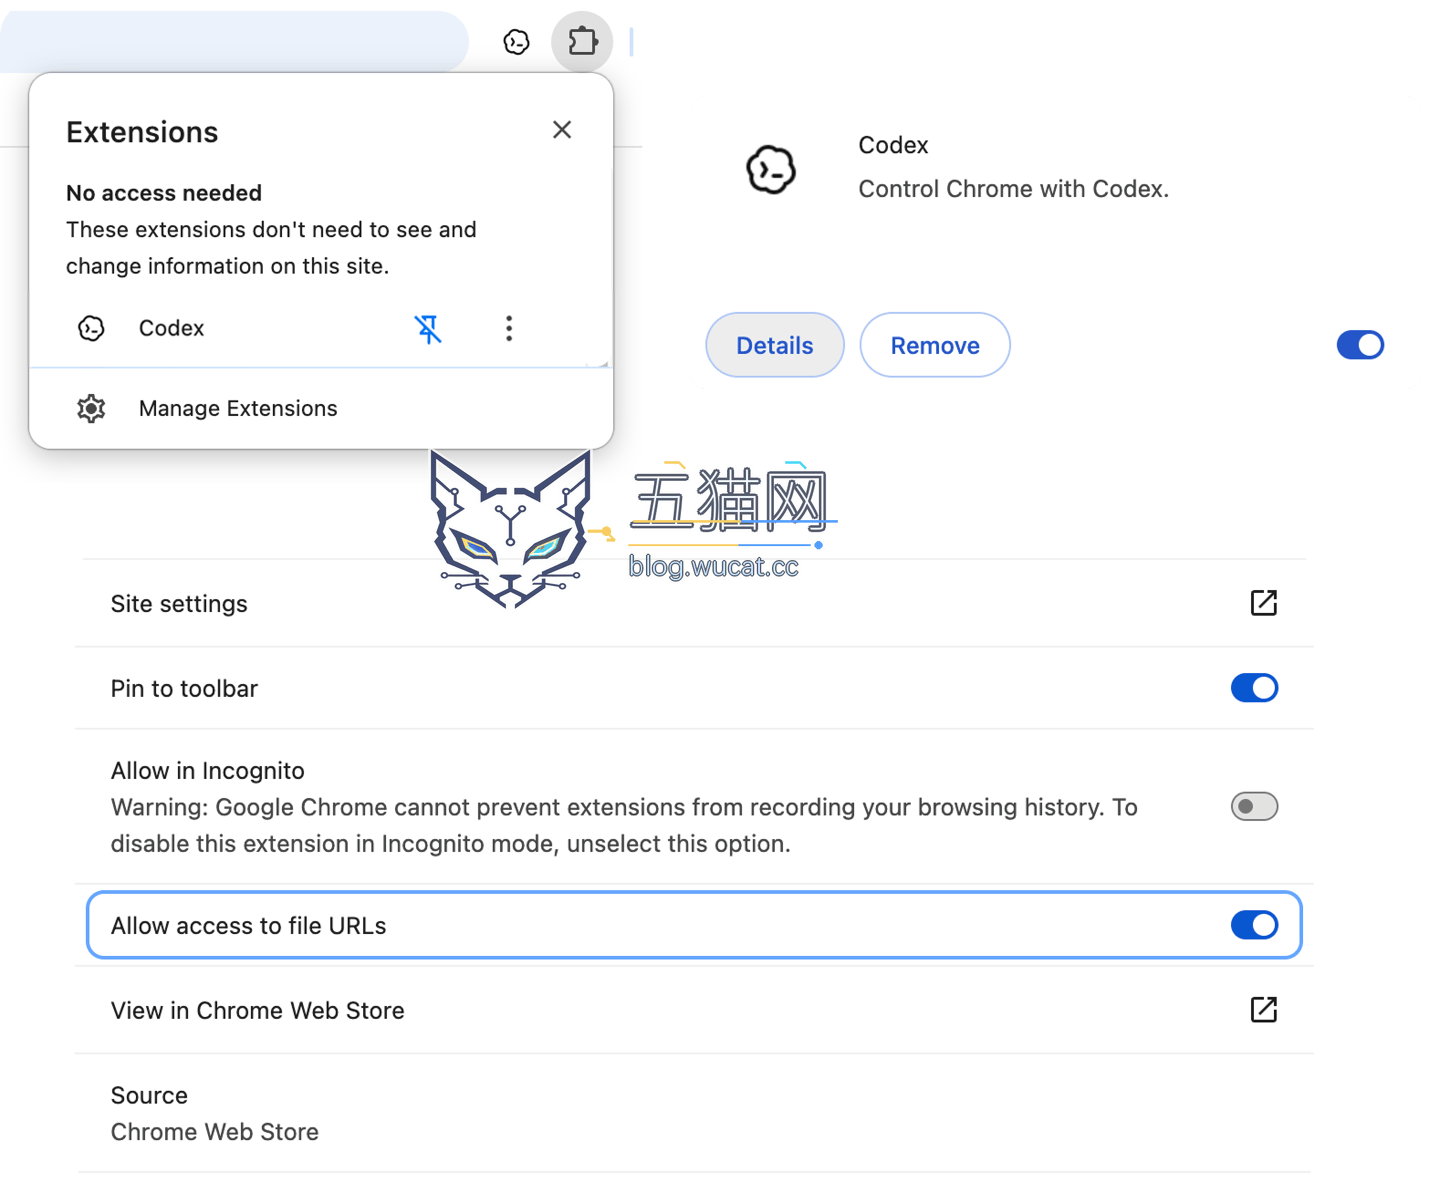This screenshot has width=1440, height=1193.
Task: Toggle Pin to toolbar switch
Action: pyautogui.click(x=1254, y=688)
